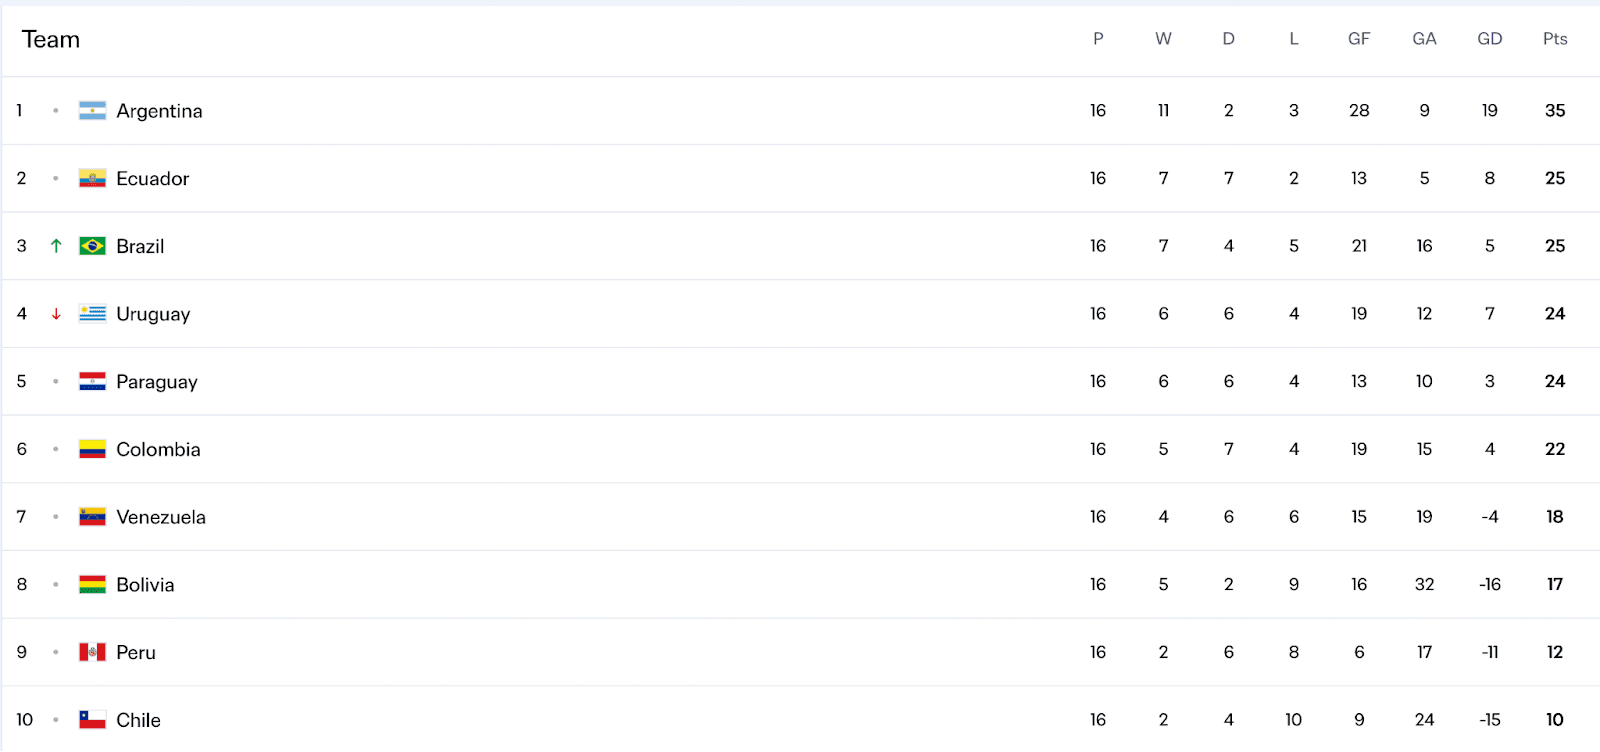Click Uruguay's red down arrow indicator
The height and width of the screenshot is (752, 1600).
[x=56, y=314]
